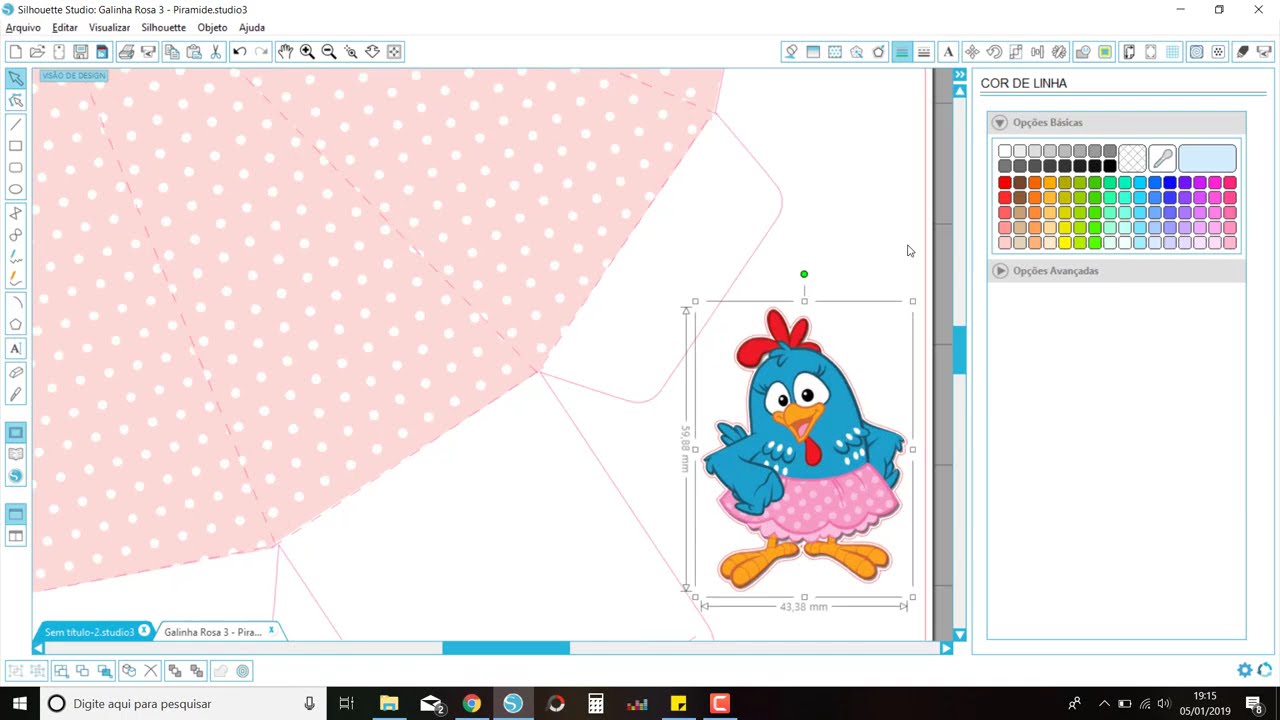This screenshot has height=720, width=1280.
Task: Open the Silhouette menu
Action: [x=163, y=28]
